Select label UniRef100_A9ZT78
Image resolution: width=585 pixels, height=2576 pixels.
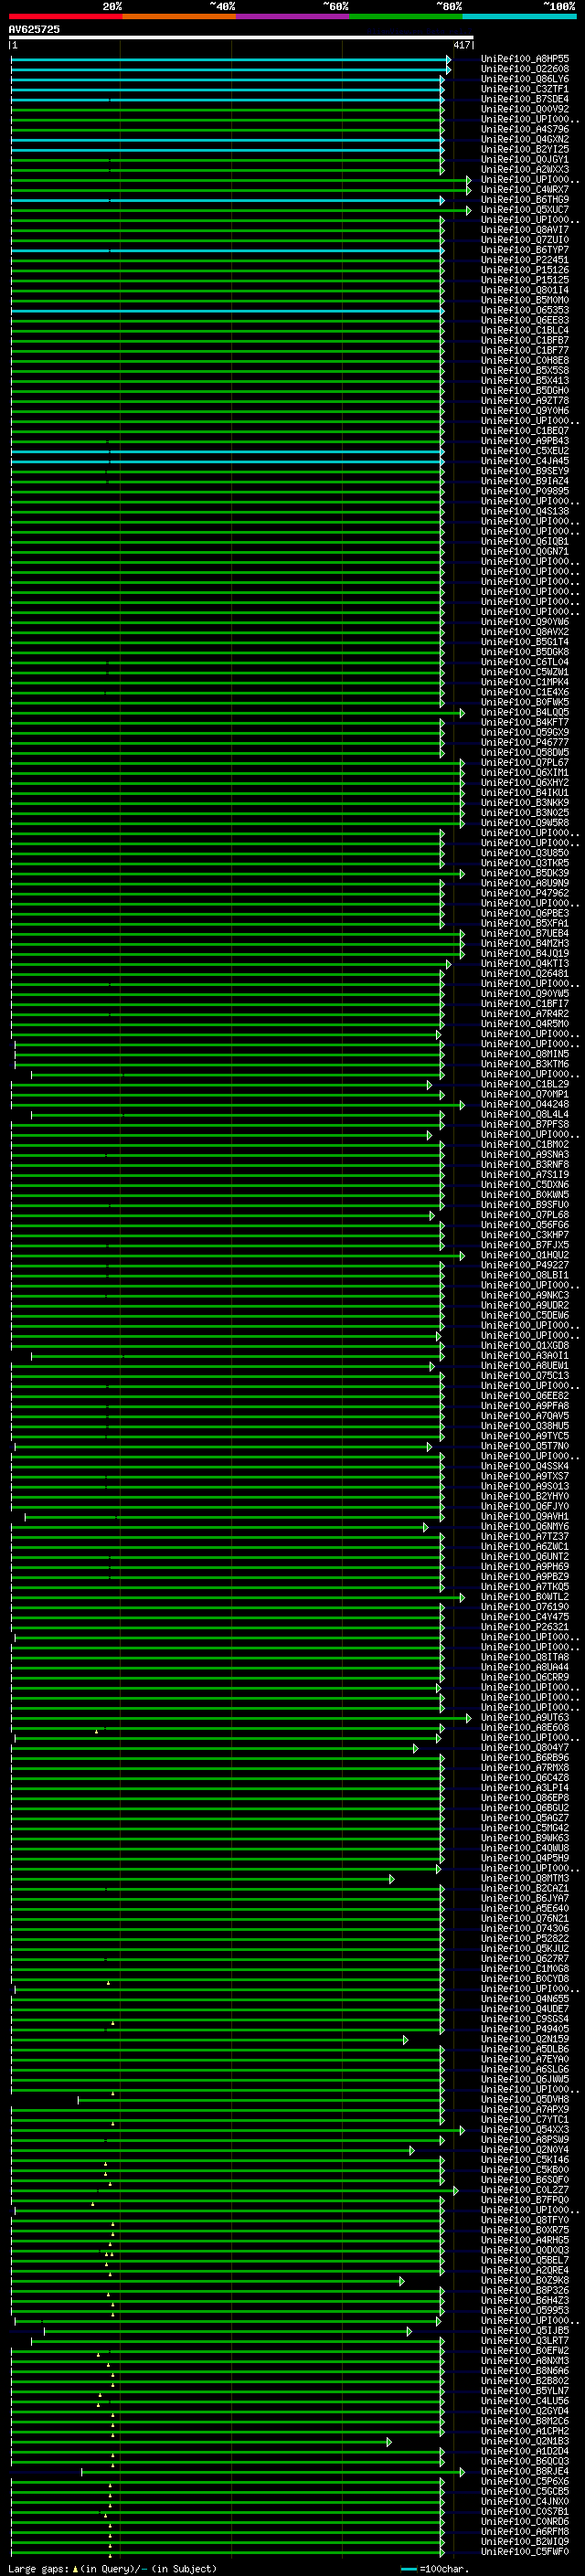[x=525, y=401]
